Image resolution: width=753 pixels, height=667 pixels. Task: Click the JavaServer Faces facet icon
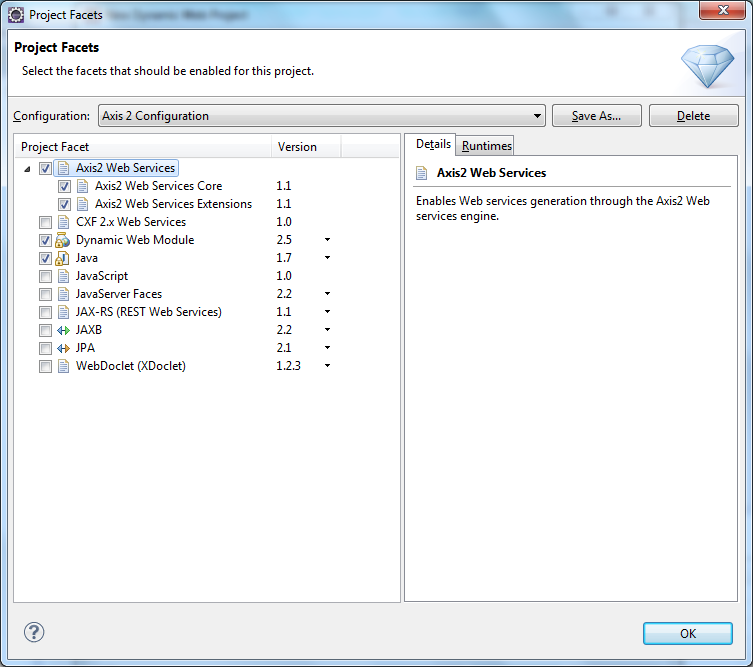(62, 294)
